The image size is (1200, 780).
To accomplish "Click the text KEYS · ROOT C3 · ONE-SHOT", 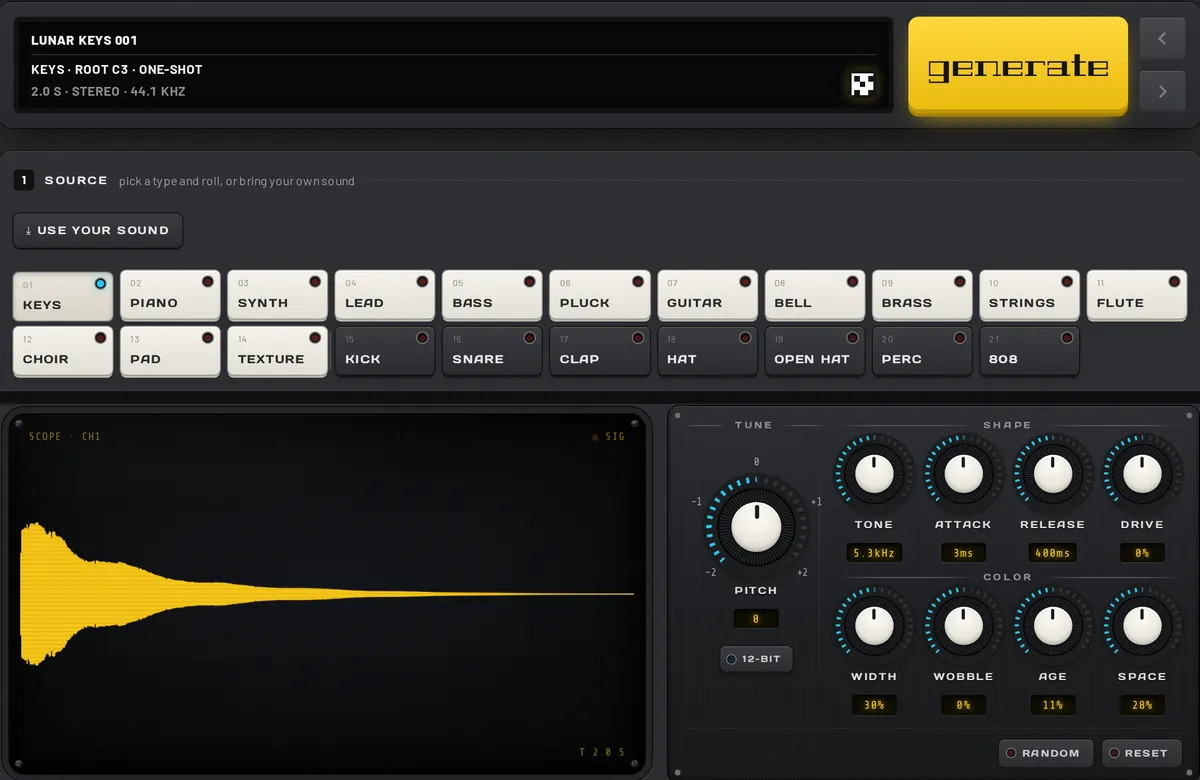I will [x=117, y=70].
